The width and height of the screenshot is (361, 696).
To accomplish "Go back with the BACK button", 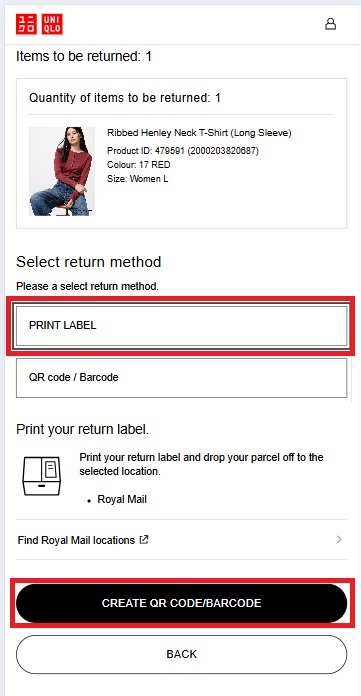I will pyautogui.click(x=181, y=654).
